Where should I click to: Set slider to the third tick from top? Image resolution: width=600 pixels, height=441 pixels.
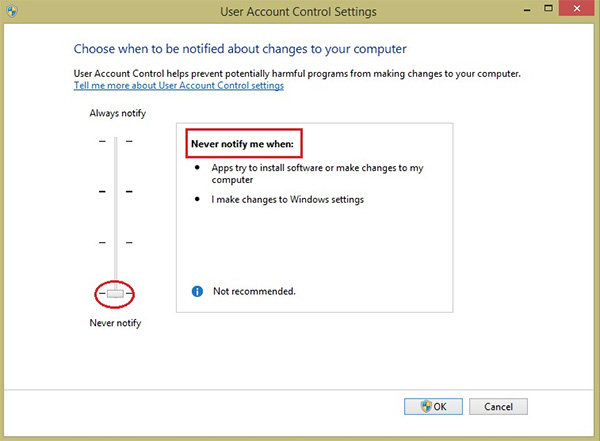pyautogui.click(x=117, y=243)
